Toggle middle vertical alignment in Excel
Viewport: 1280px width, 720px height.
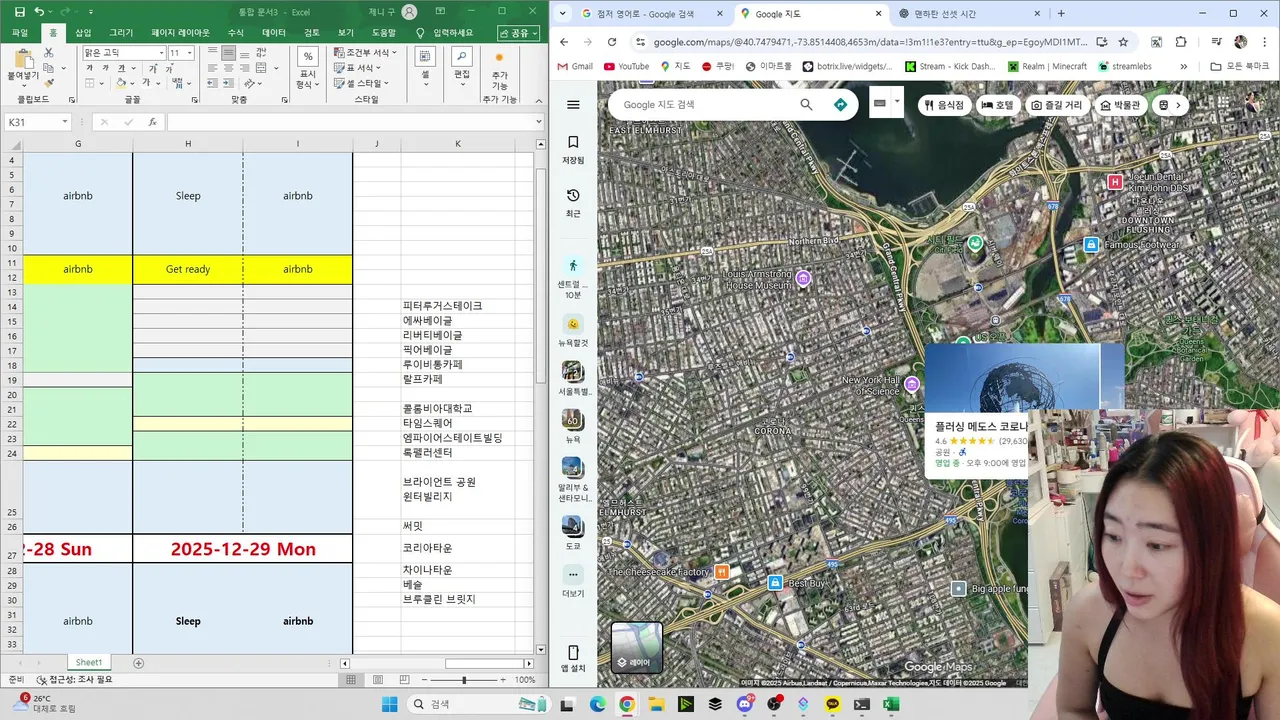click(x=229, y=53)
